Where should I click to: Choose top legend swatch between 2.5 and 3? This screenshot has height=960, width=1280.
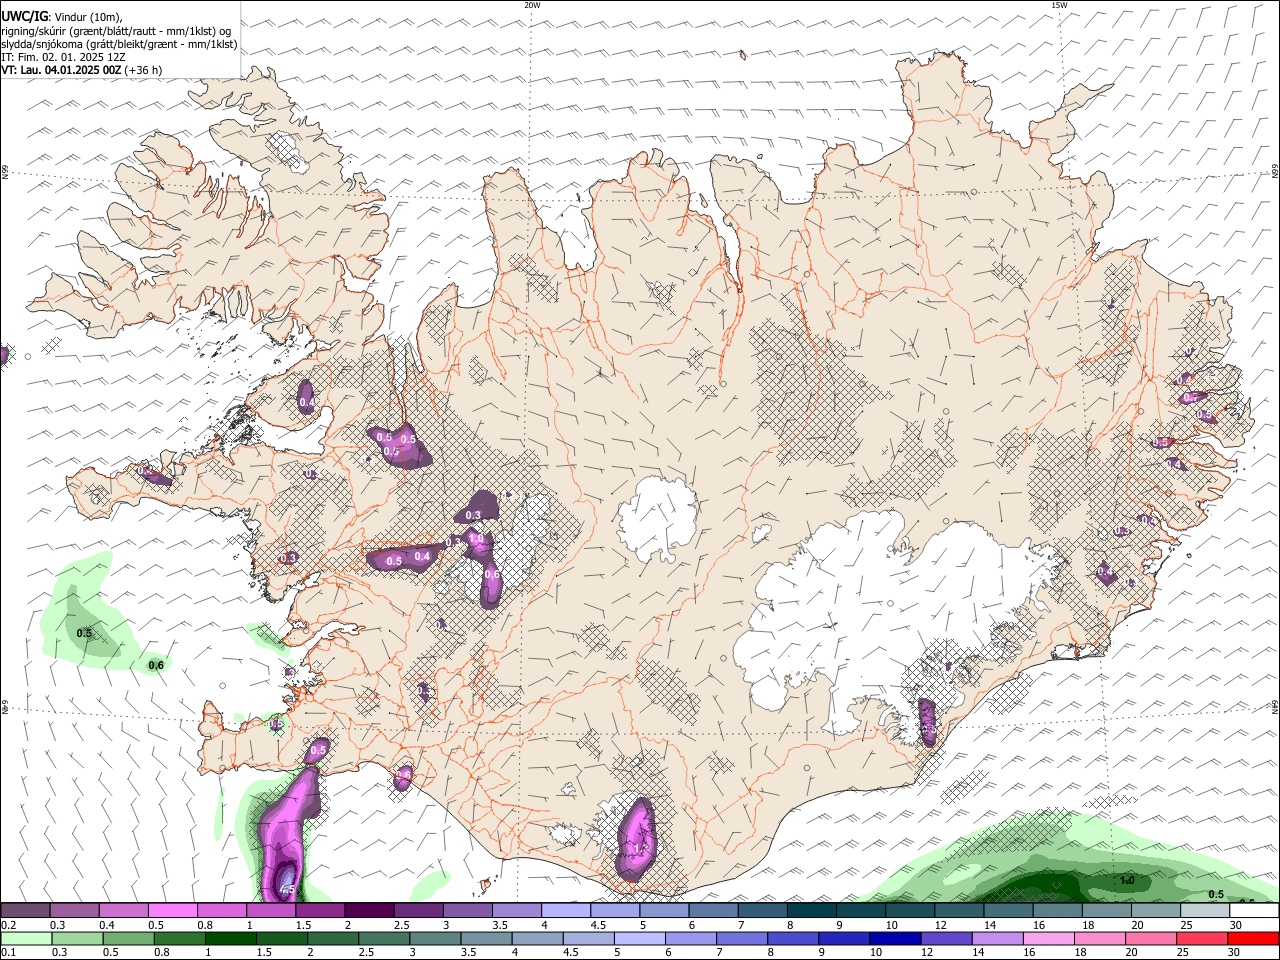coord(417,910)
